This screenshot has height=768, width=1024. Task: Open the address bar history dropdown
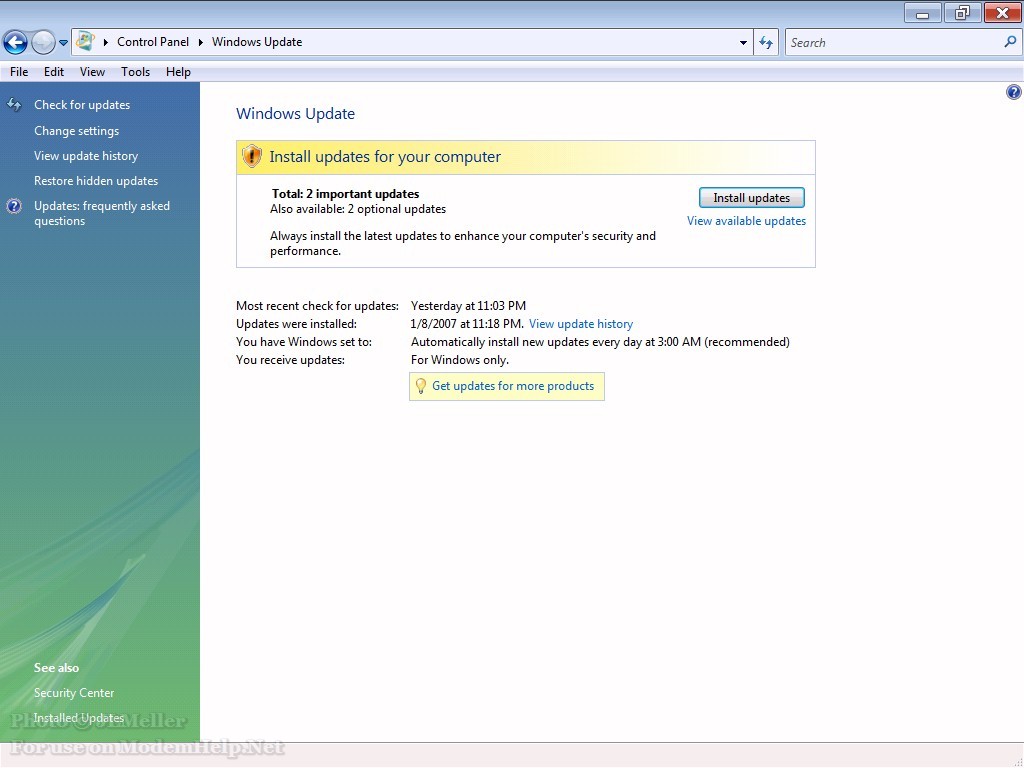pos(743,42)
